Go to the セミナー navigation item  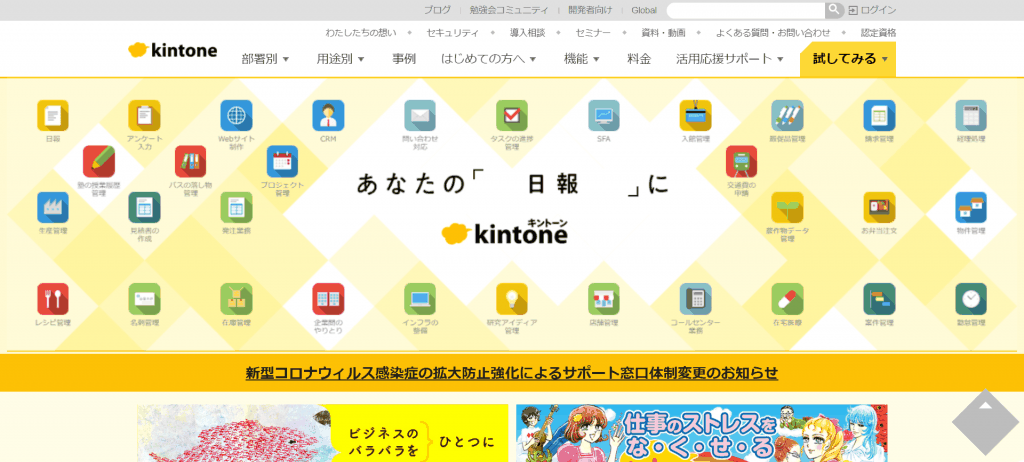click(x=593, y=33)
